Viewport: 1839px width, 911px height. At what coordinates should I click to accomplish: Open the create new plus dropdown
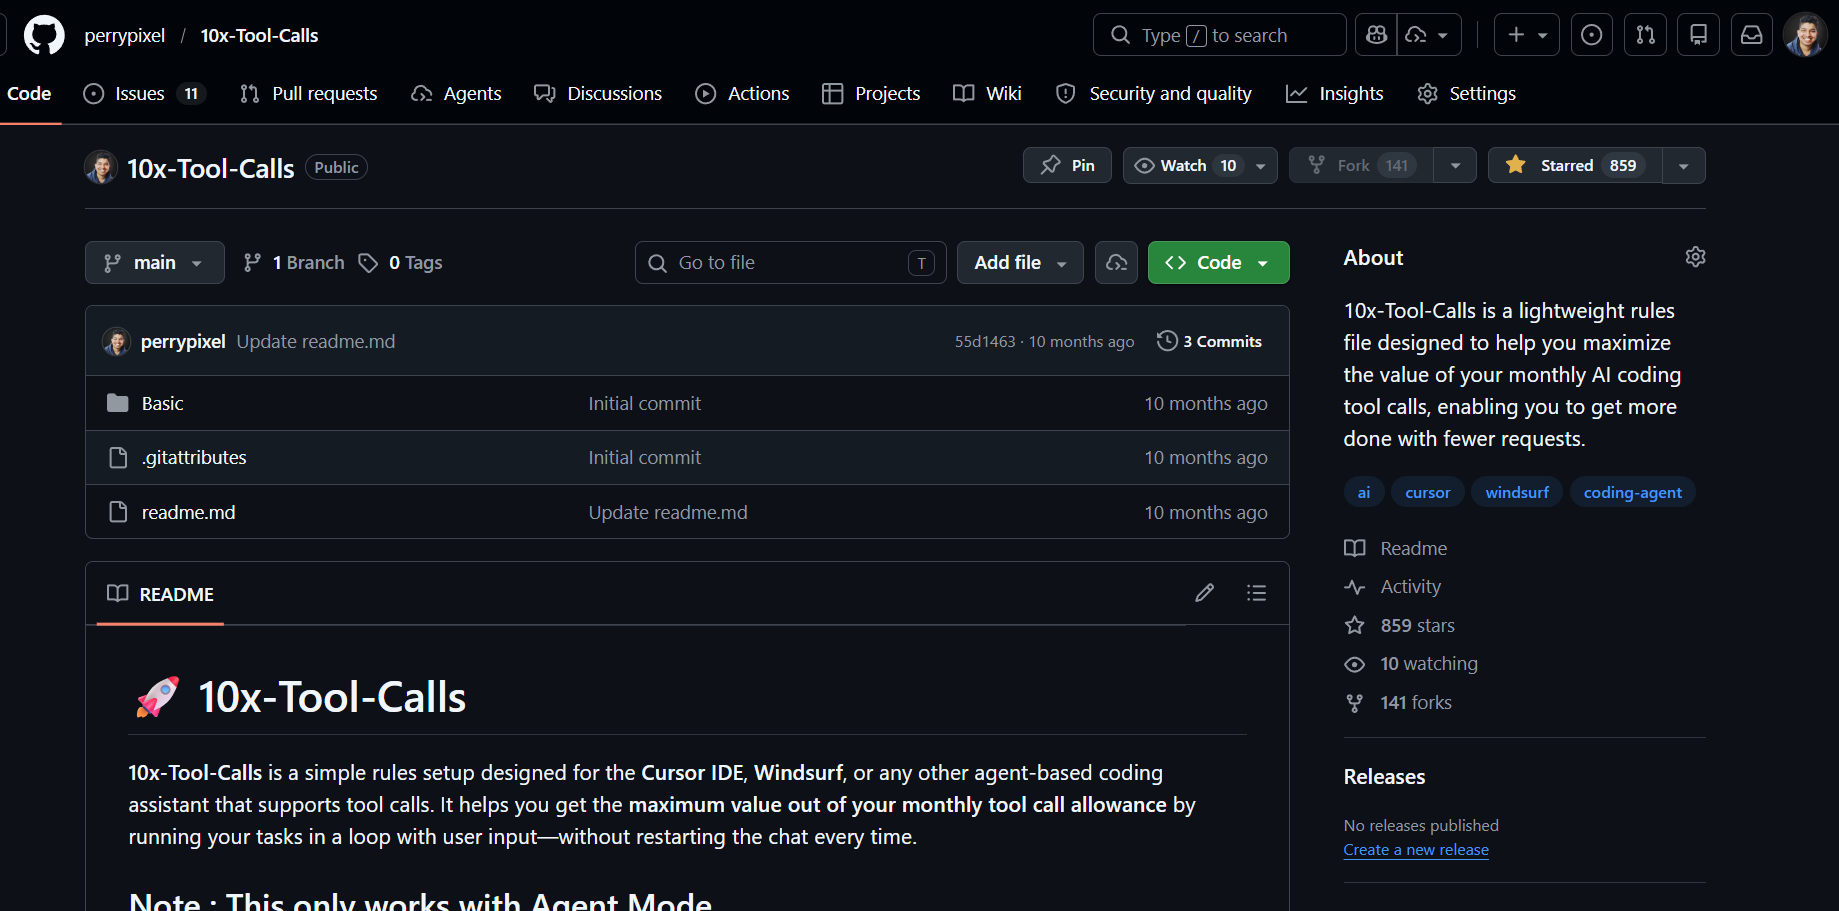(1527, 35)
